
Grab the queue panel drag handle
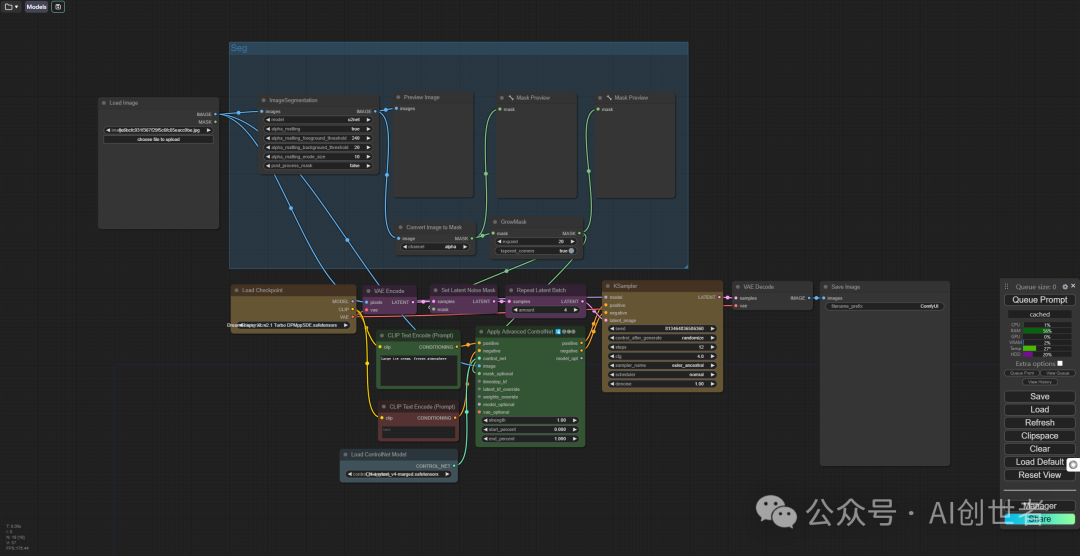(x=1007, y=287)
